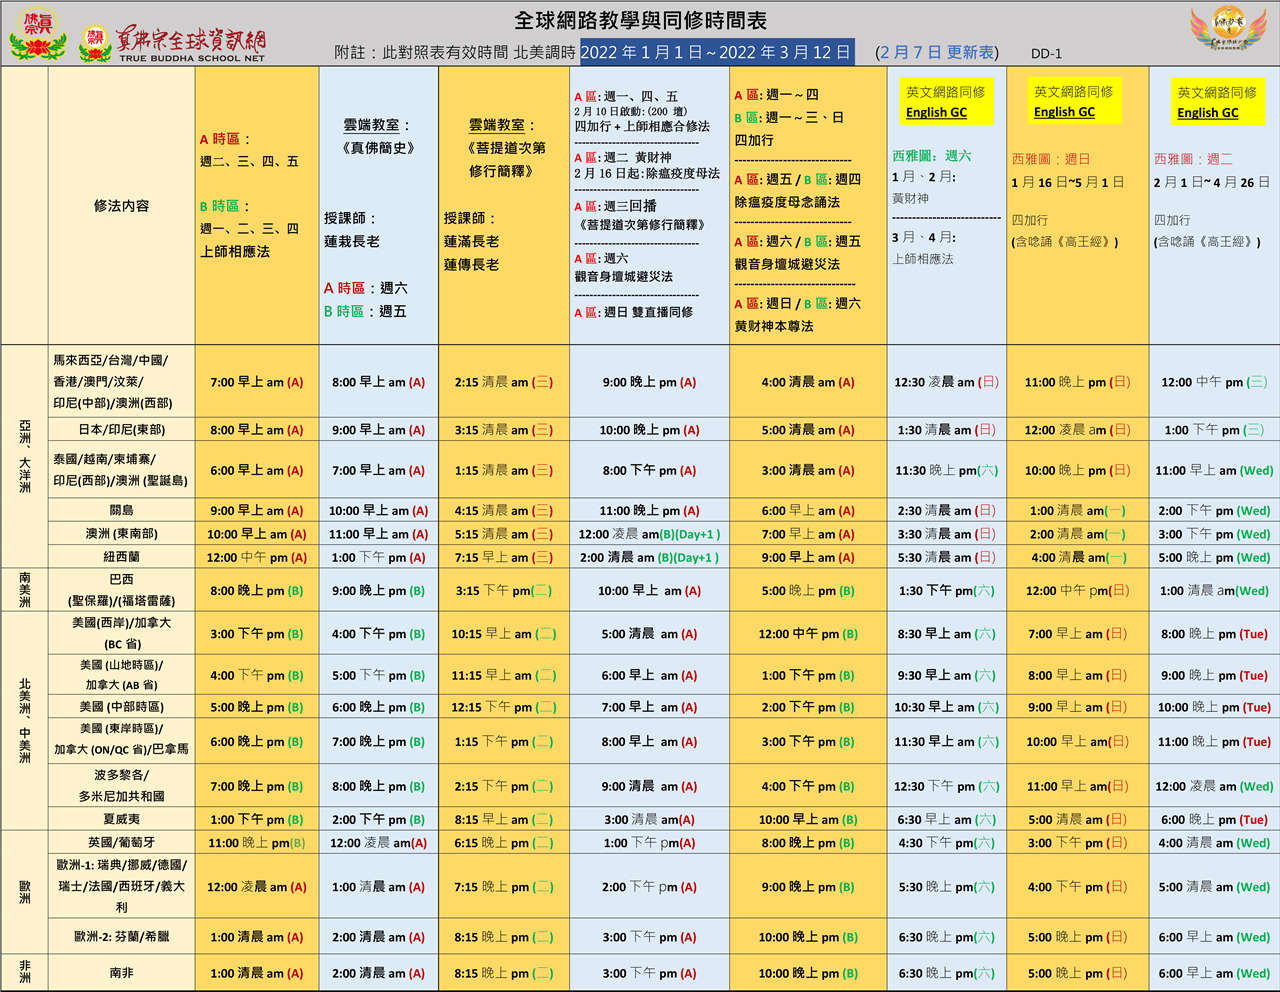Select the '非洲' region label
The height and width of the screenshot is (992, 1280).
coord(25,972)
